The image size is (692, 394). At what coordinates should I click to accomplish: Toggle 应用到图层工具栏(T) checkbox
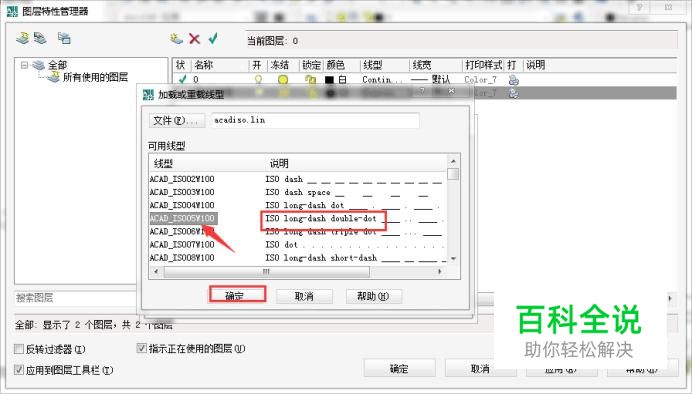(x=19, y=370)
